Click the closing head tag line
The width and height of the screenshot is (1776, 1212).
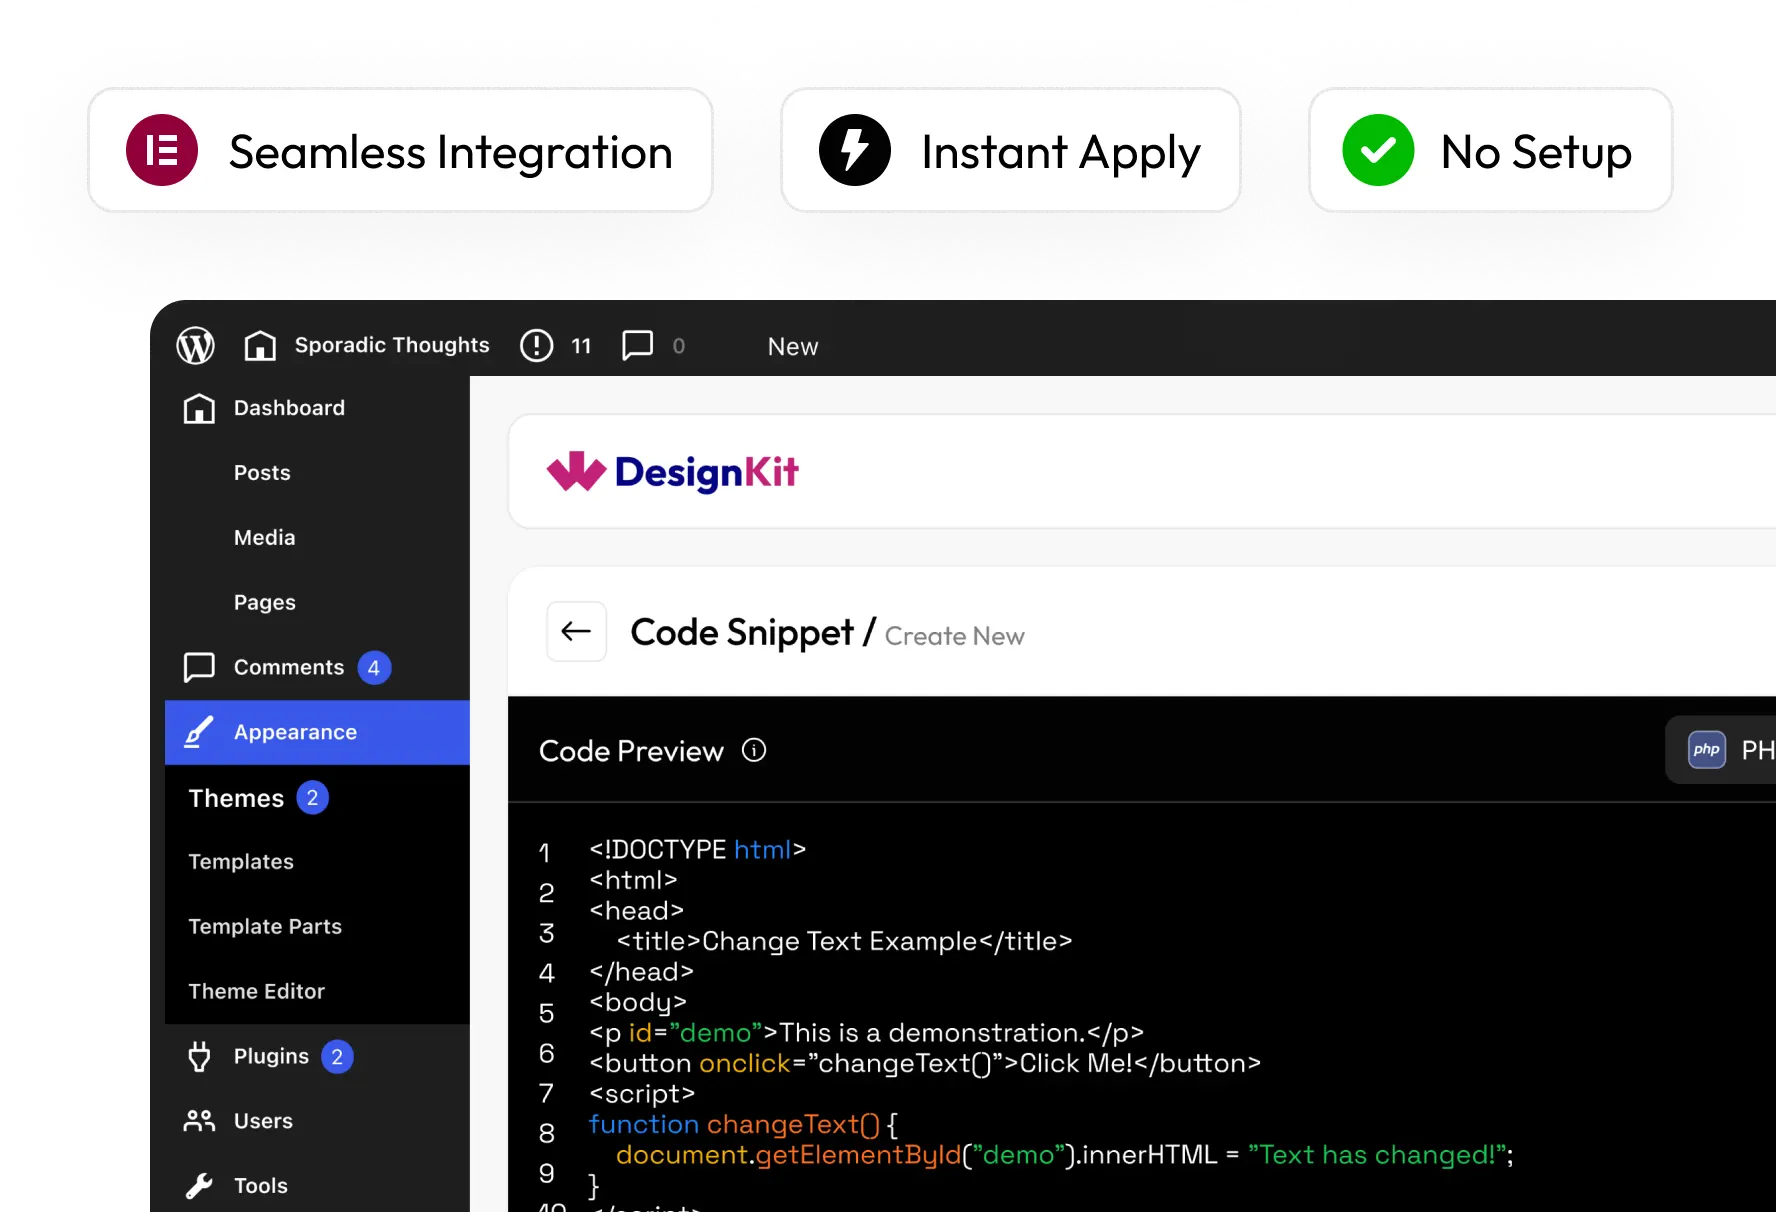click(641, 971)
